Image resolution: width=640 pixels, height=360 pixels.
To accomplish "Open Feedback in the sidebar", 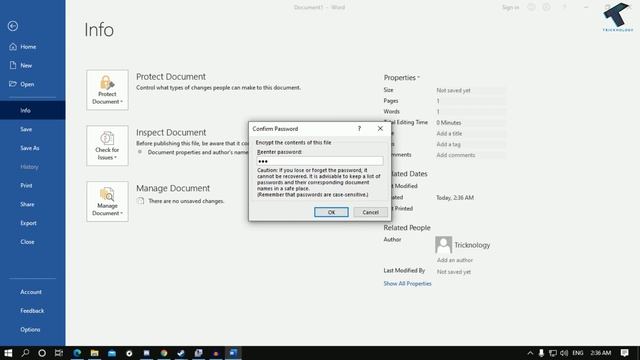I will [32, 311].
